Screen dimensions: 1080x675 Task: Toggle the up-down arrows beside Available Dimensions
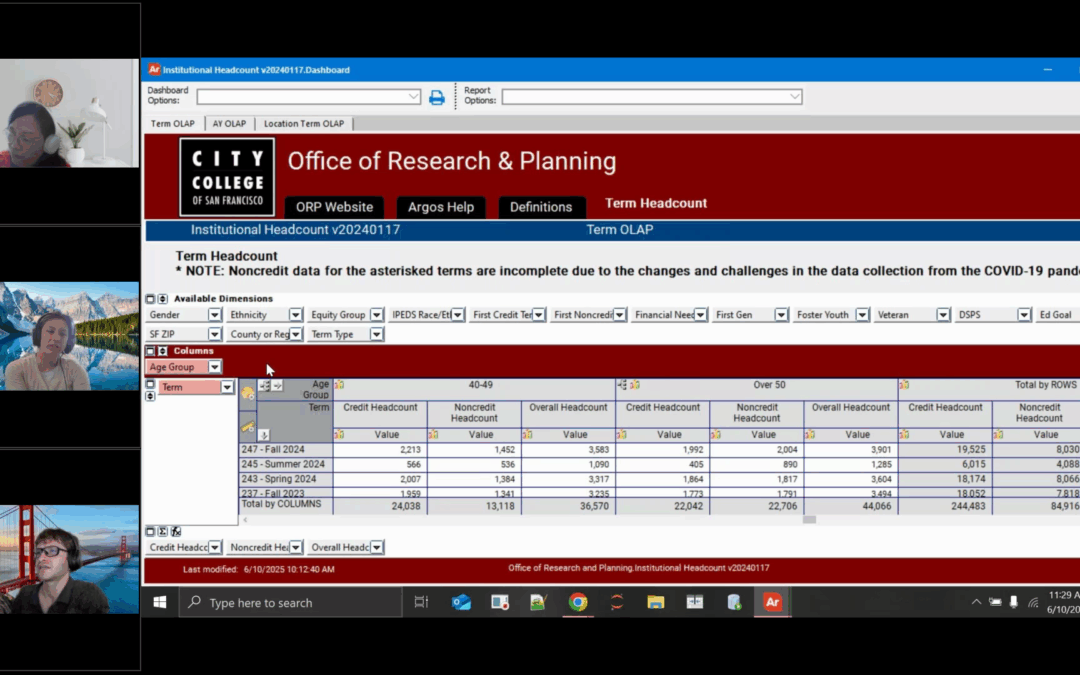[x=163, y=299]
